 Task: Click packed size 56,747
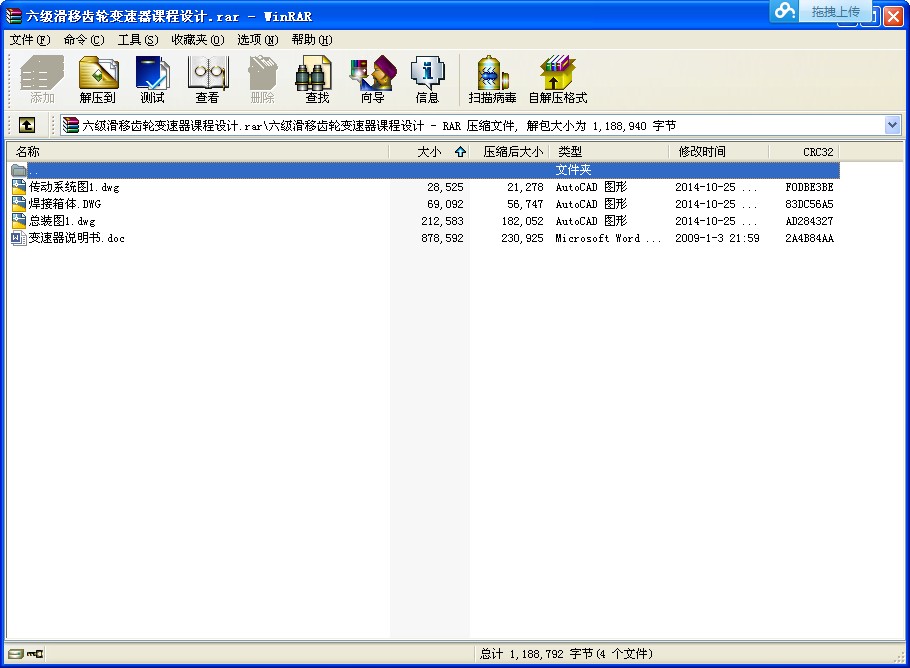pyautogui.click(x=525, y=204)
